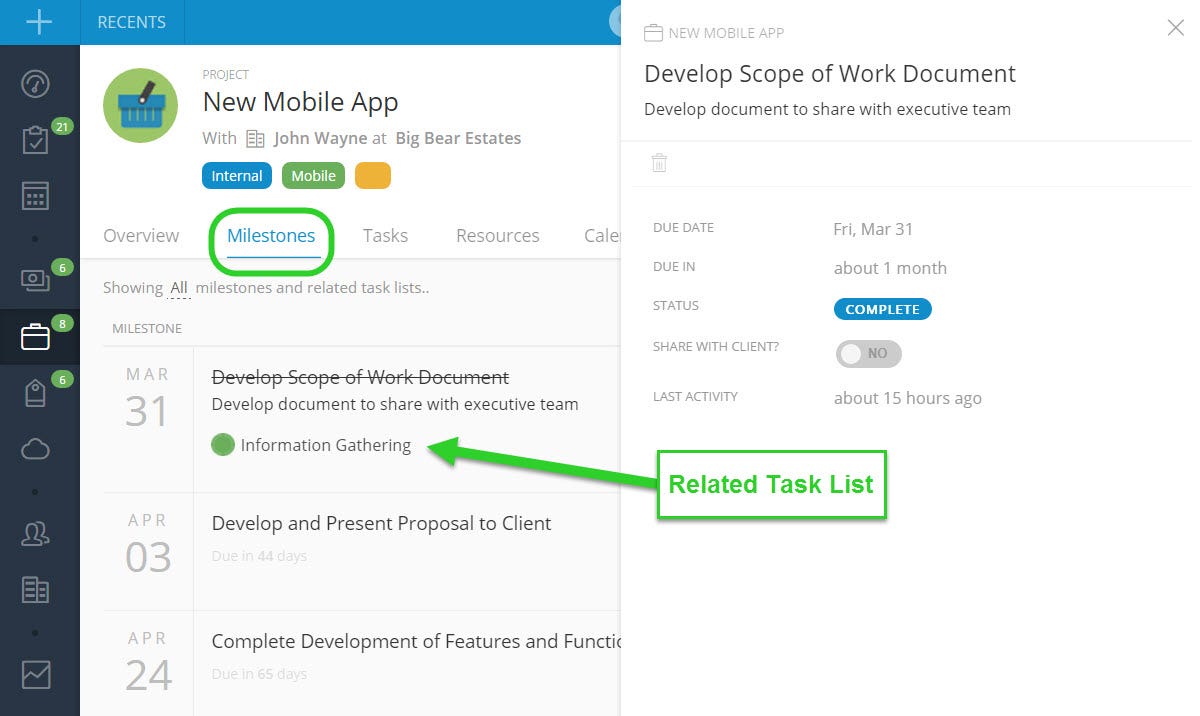This screenshot has width=1200, height=716.
Task: Click green circle beside Information Gathering
Action: click(x=223, y=445)
